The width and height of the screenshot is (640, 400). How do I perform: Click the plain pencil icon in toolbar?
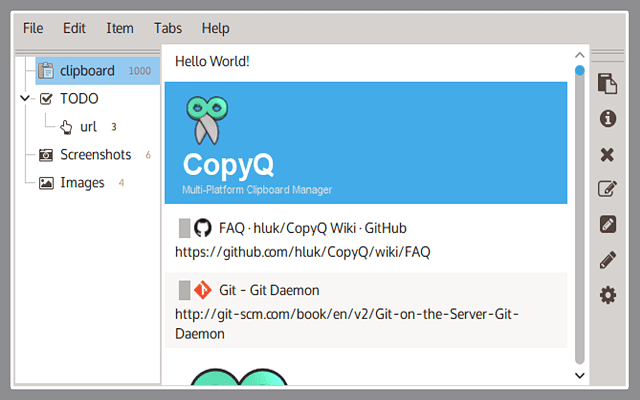[607, 260]
